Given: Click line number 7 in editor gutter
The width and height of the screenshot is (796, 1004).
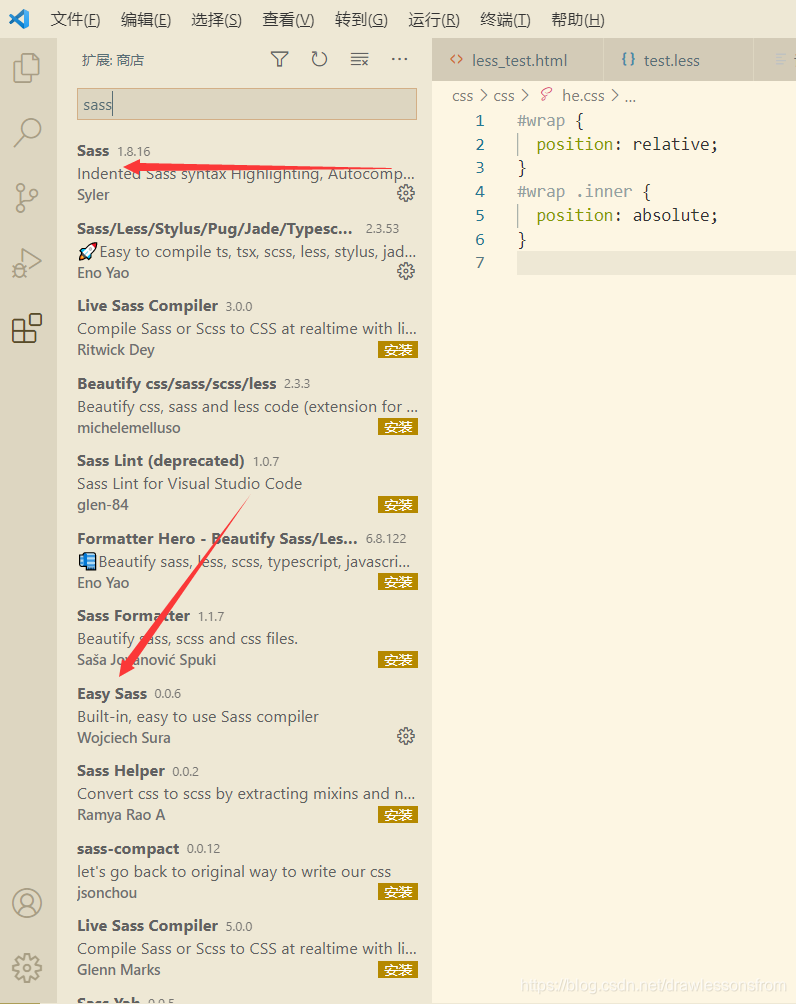Looking at the screenshot, I should (480, 263).
